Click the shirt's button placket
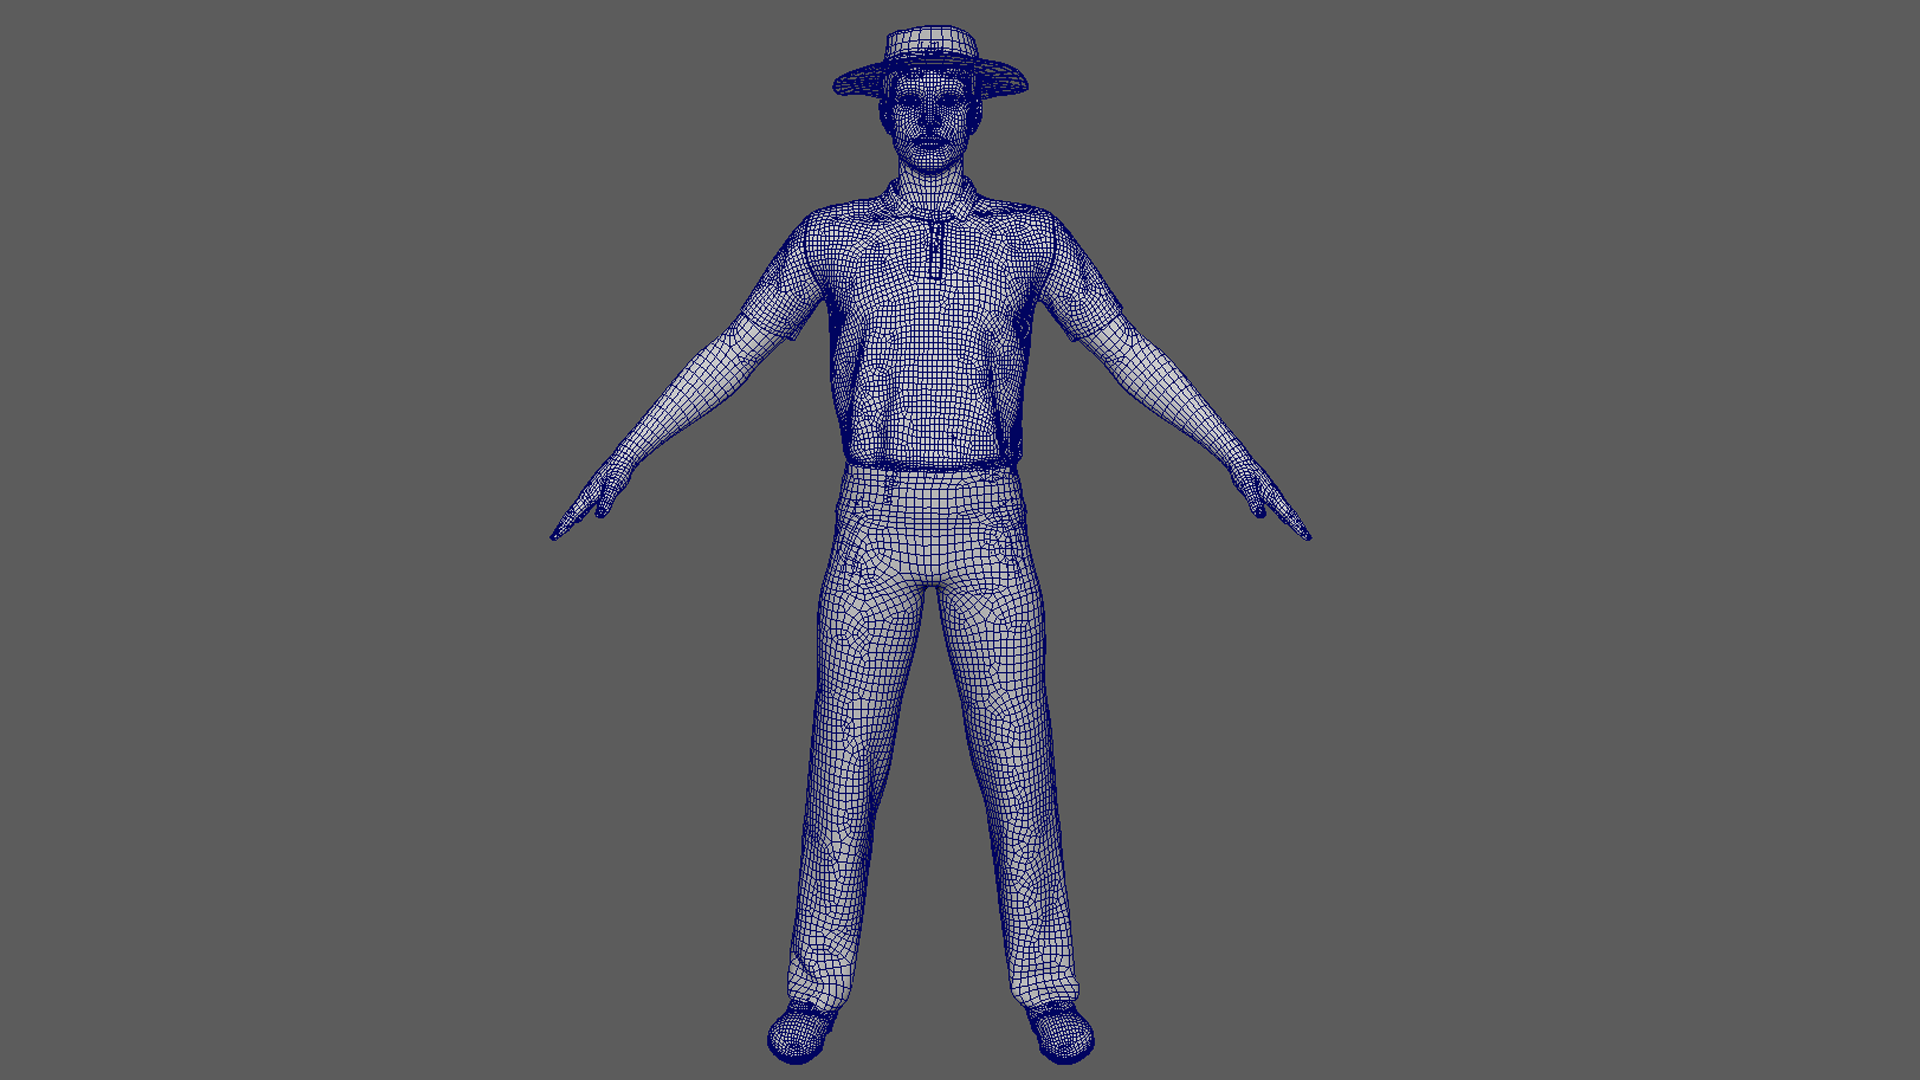 click(935, 248)
